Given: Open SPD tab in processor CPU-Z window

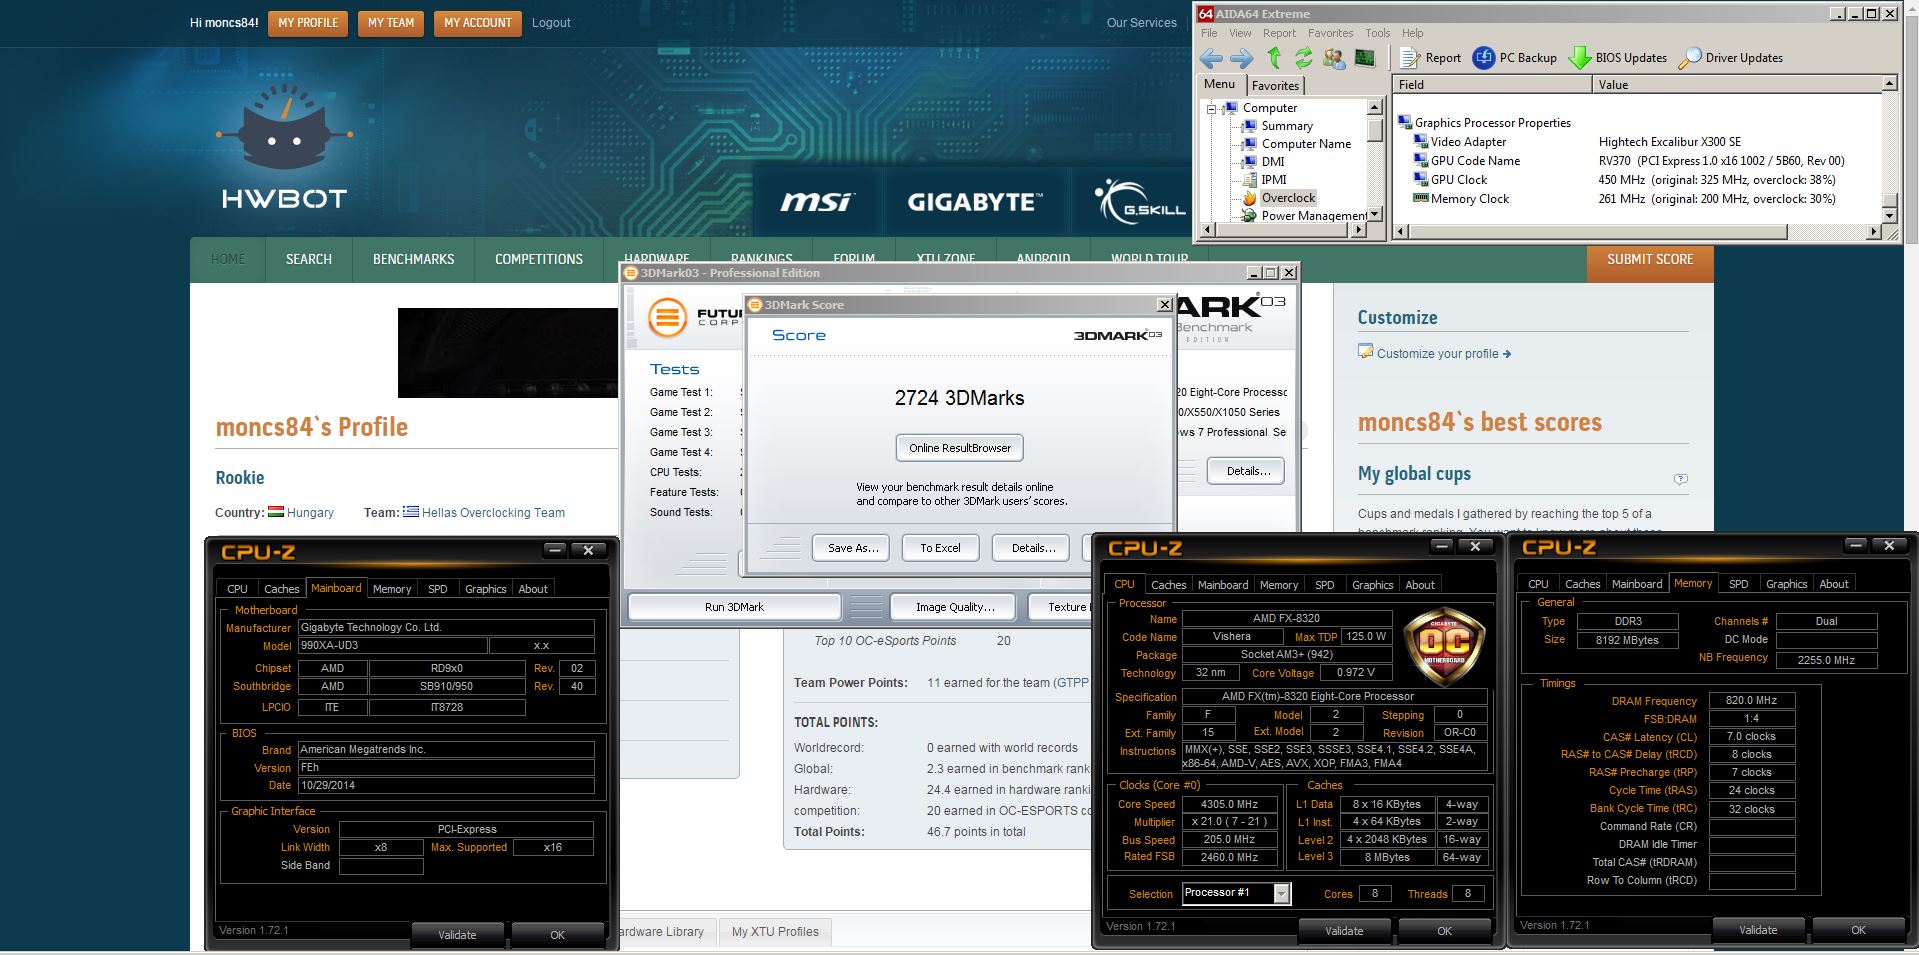Looking at the screenshot, I should click(1325, 585).
